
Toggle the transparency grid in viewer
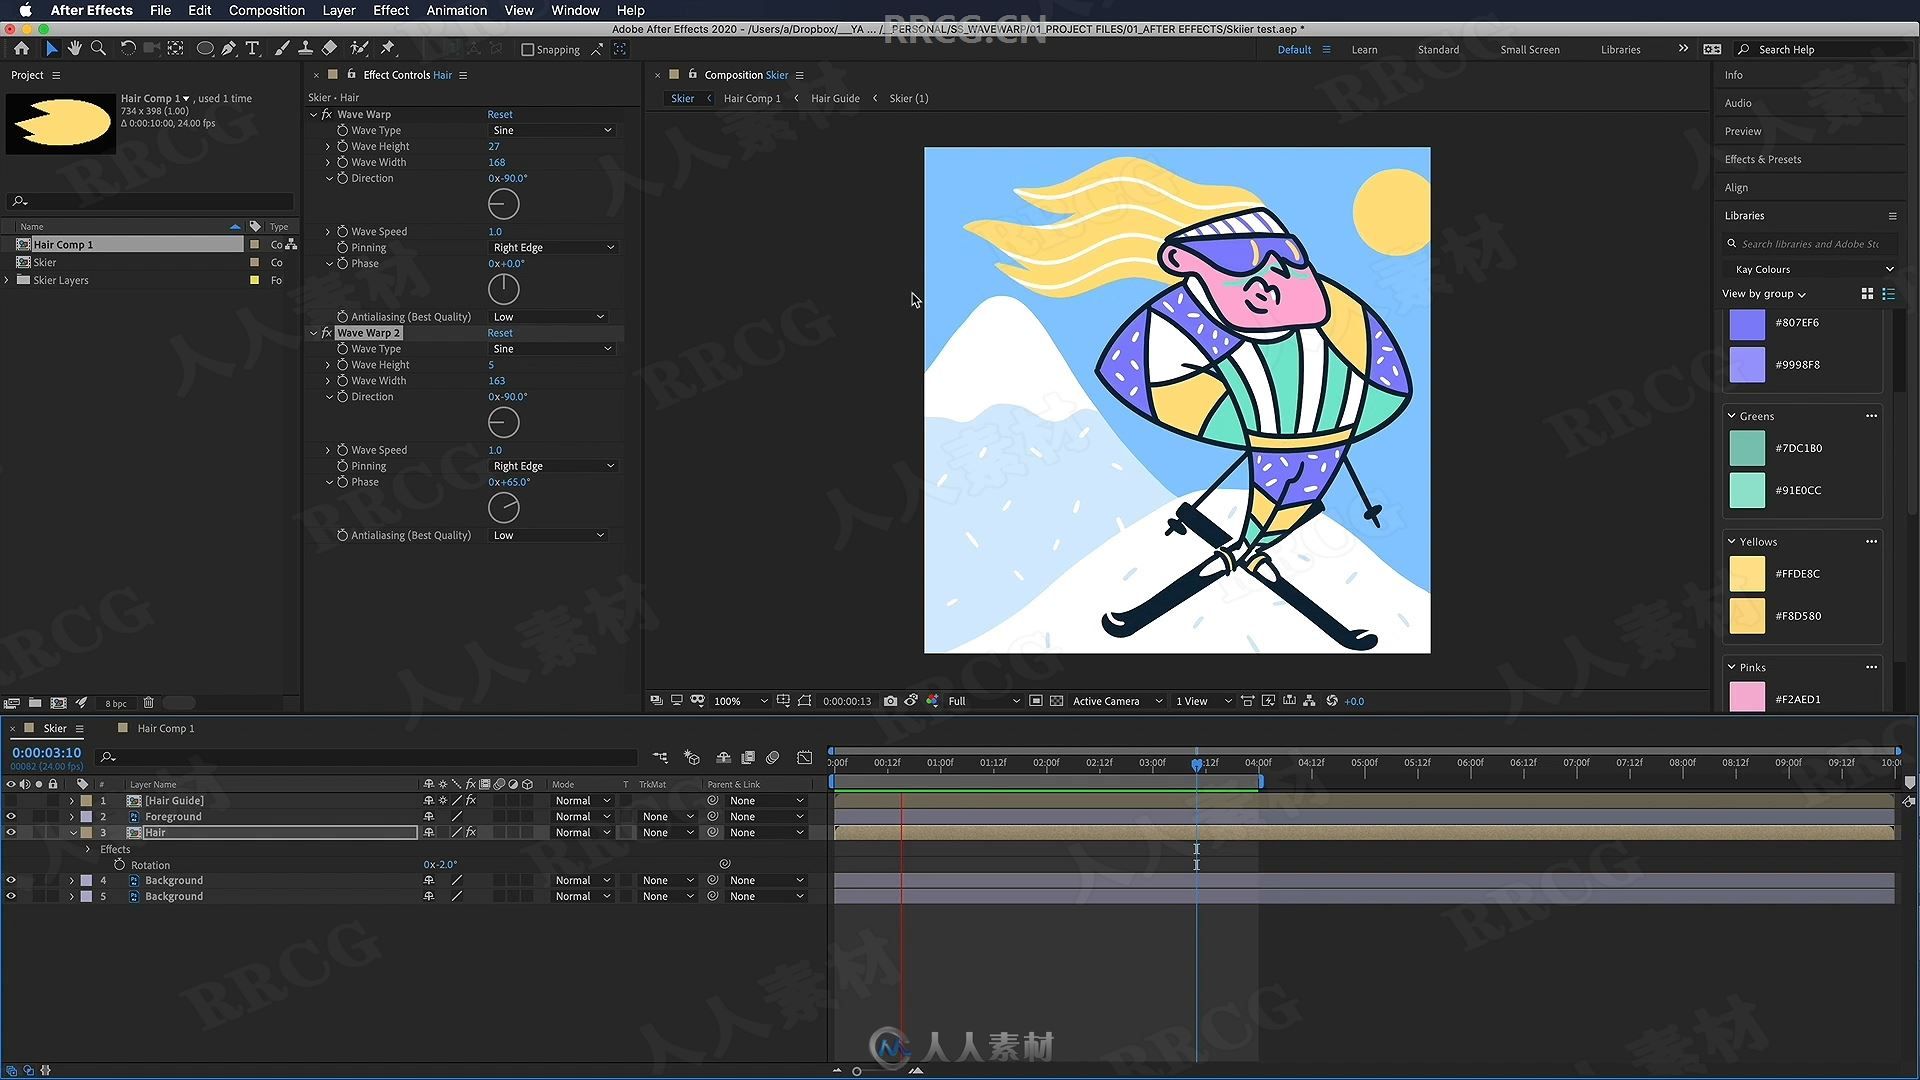1057,701
